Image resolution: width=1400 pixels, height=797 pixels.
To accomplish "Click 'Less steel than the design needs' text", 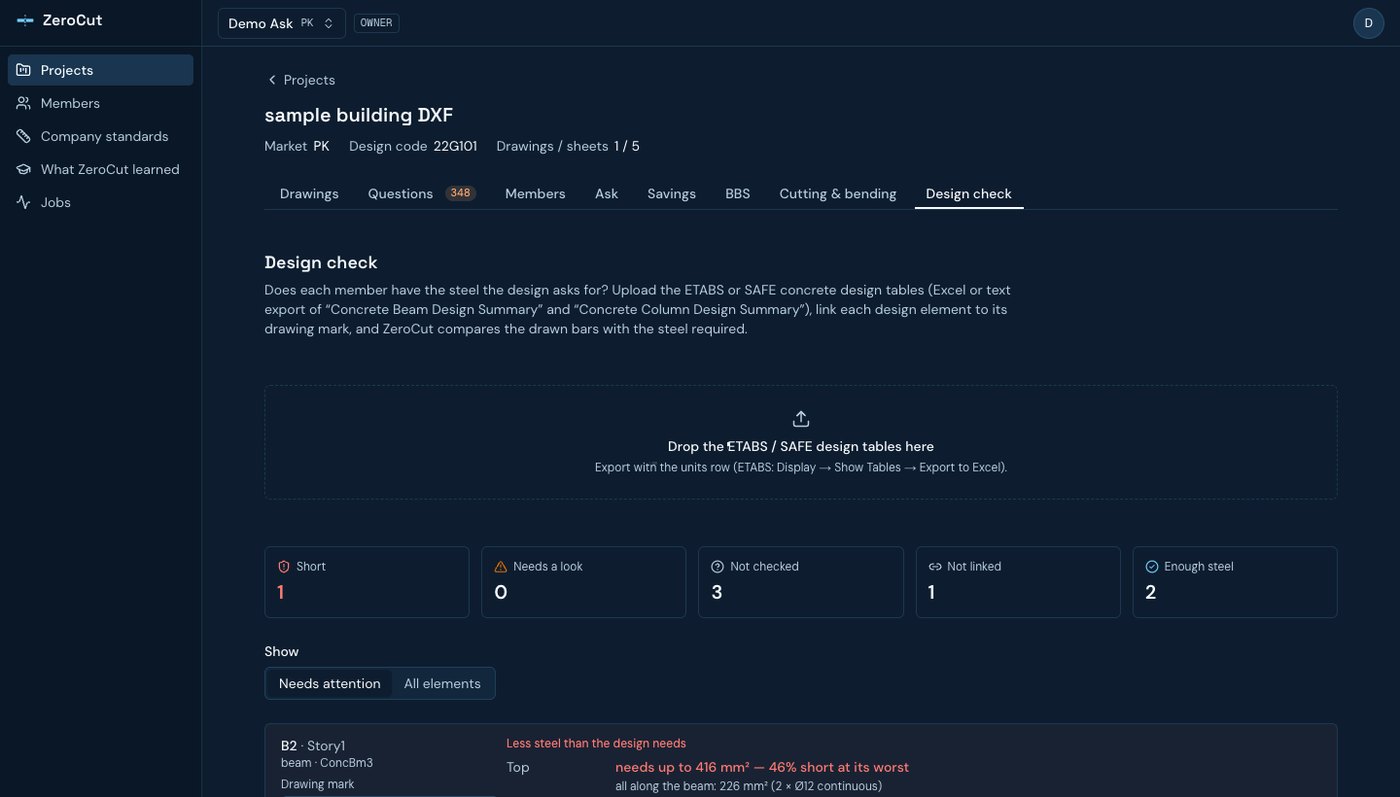I will (x=596, y=743).
